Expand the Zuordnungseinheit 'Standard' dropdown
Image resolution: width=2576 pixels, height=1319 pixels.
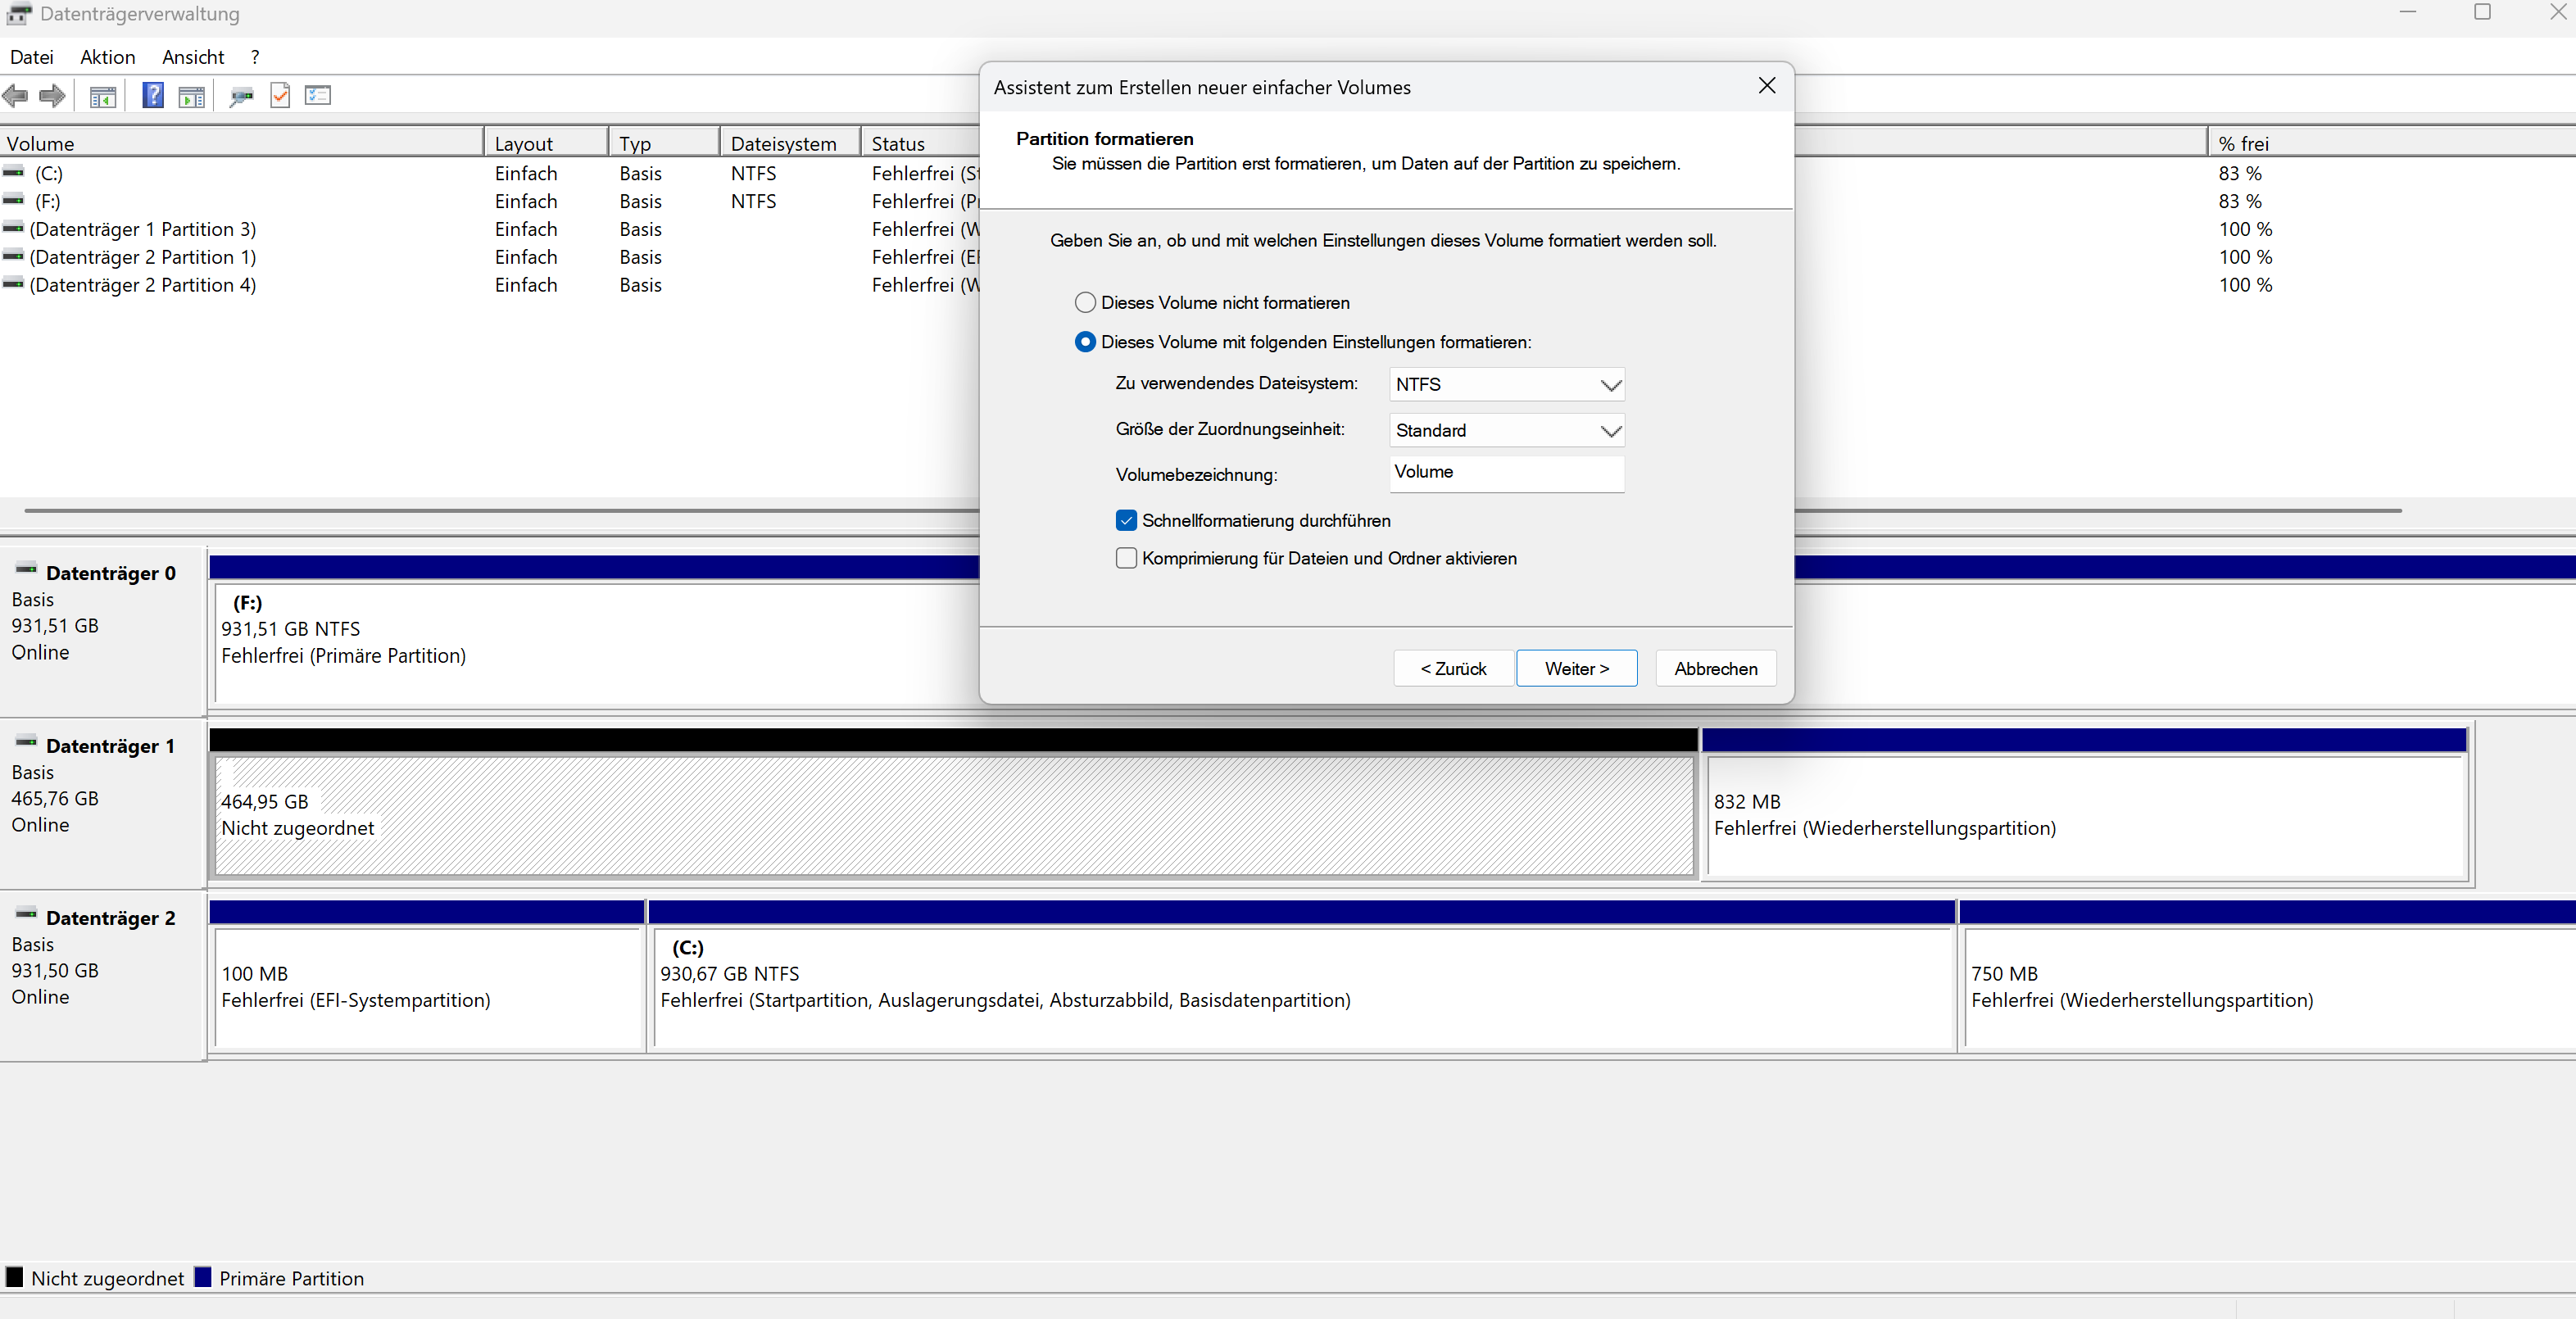(x=1506, y=430)
